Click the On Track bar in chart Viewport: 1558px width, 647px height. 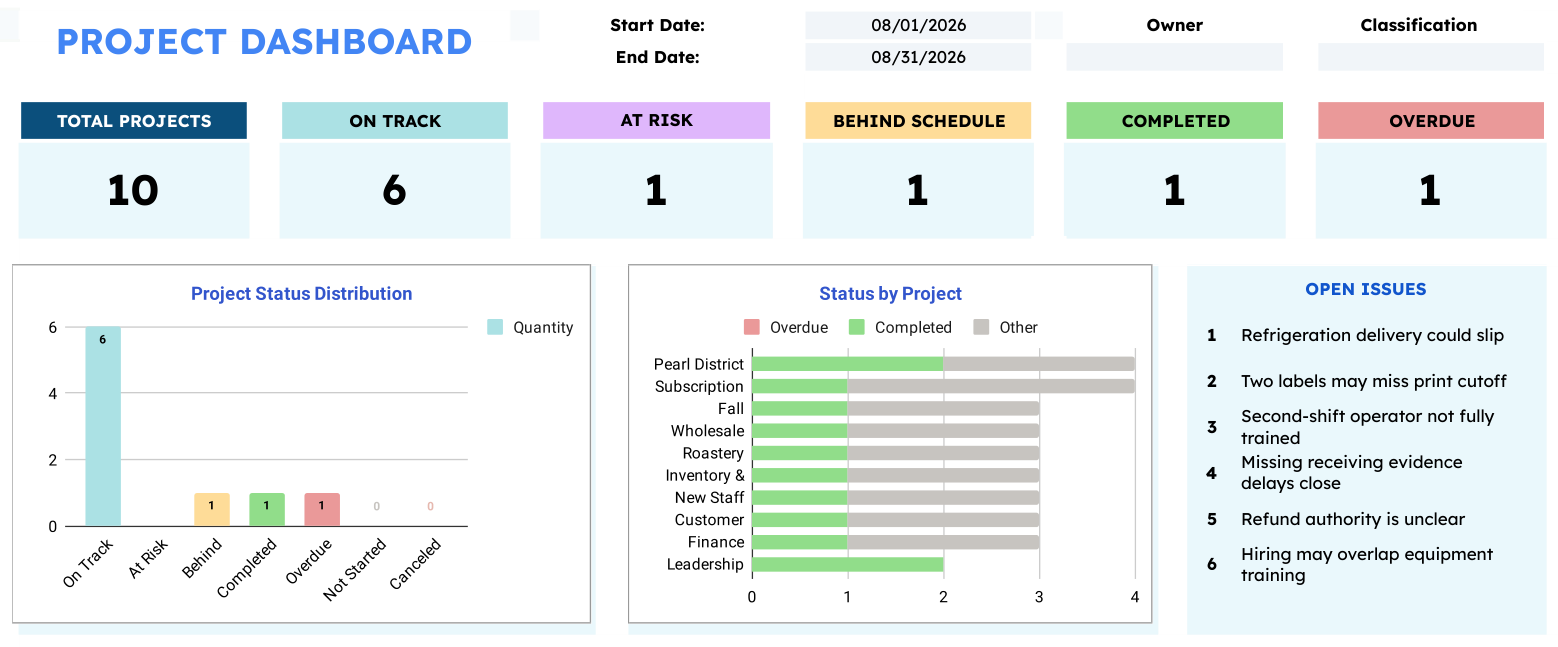pos(103,426)
